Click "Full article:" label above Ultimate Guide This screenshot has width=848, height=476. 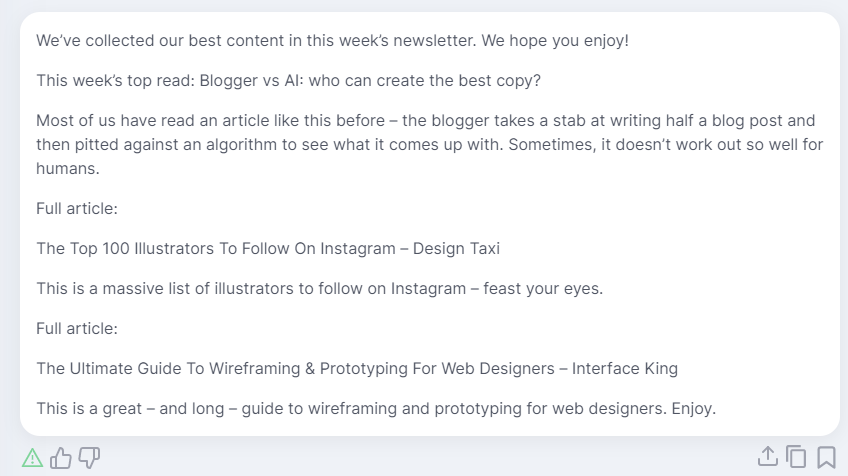[77, 328]
